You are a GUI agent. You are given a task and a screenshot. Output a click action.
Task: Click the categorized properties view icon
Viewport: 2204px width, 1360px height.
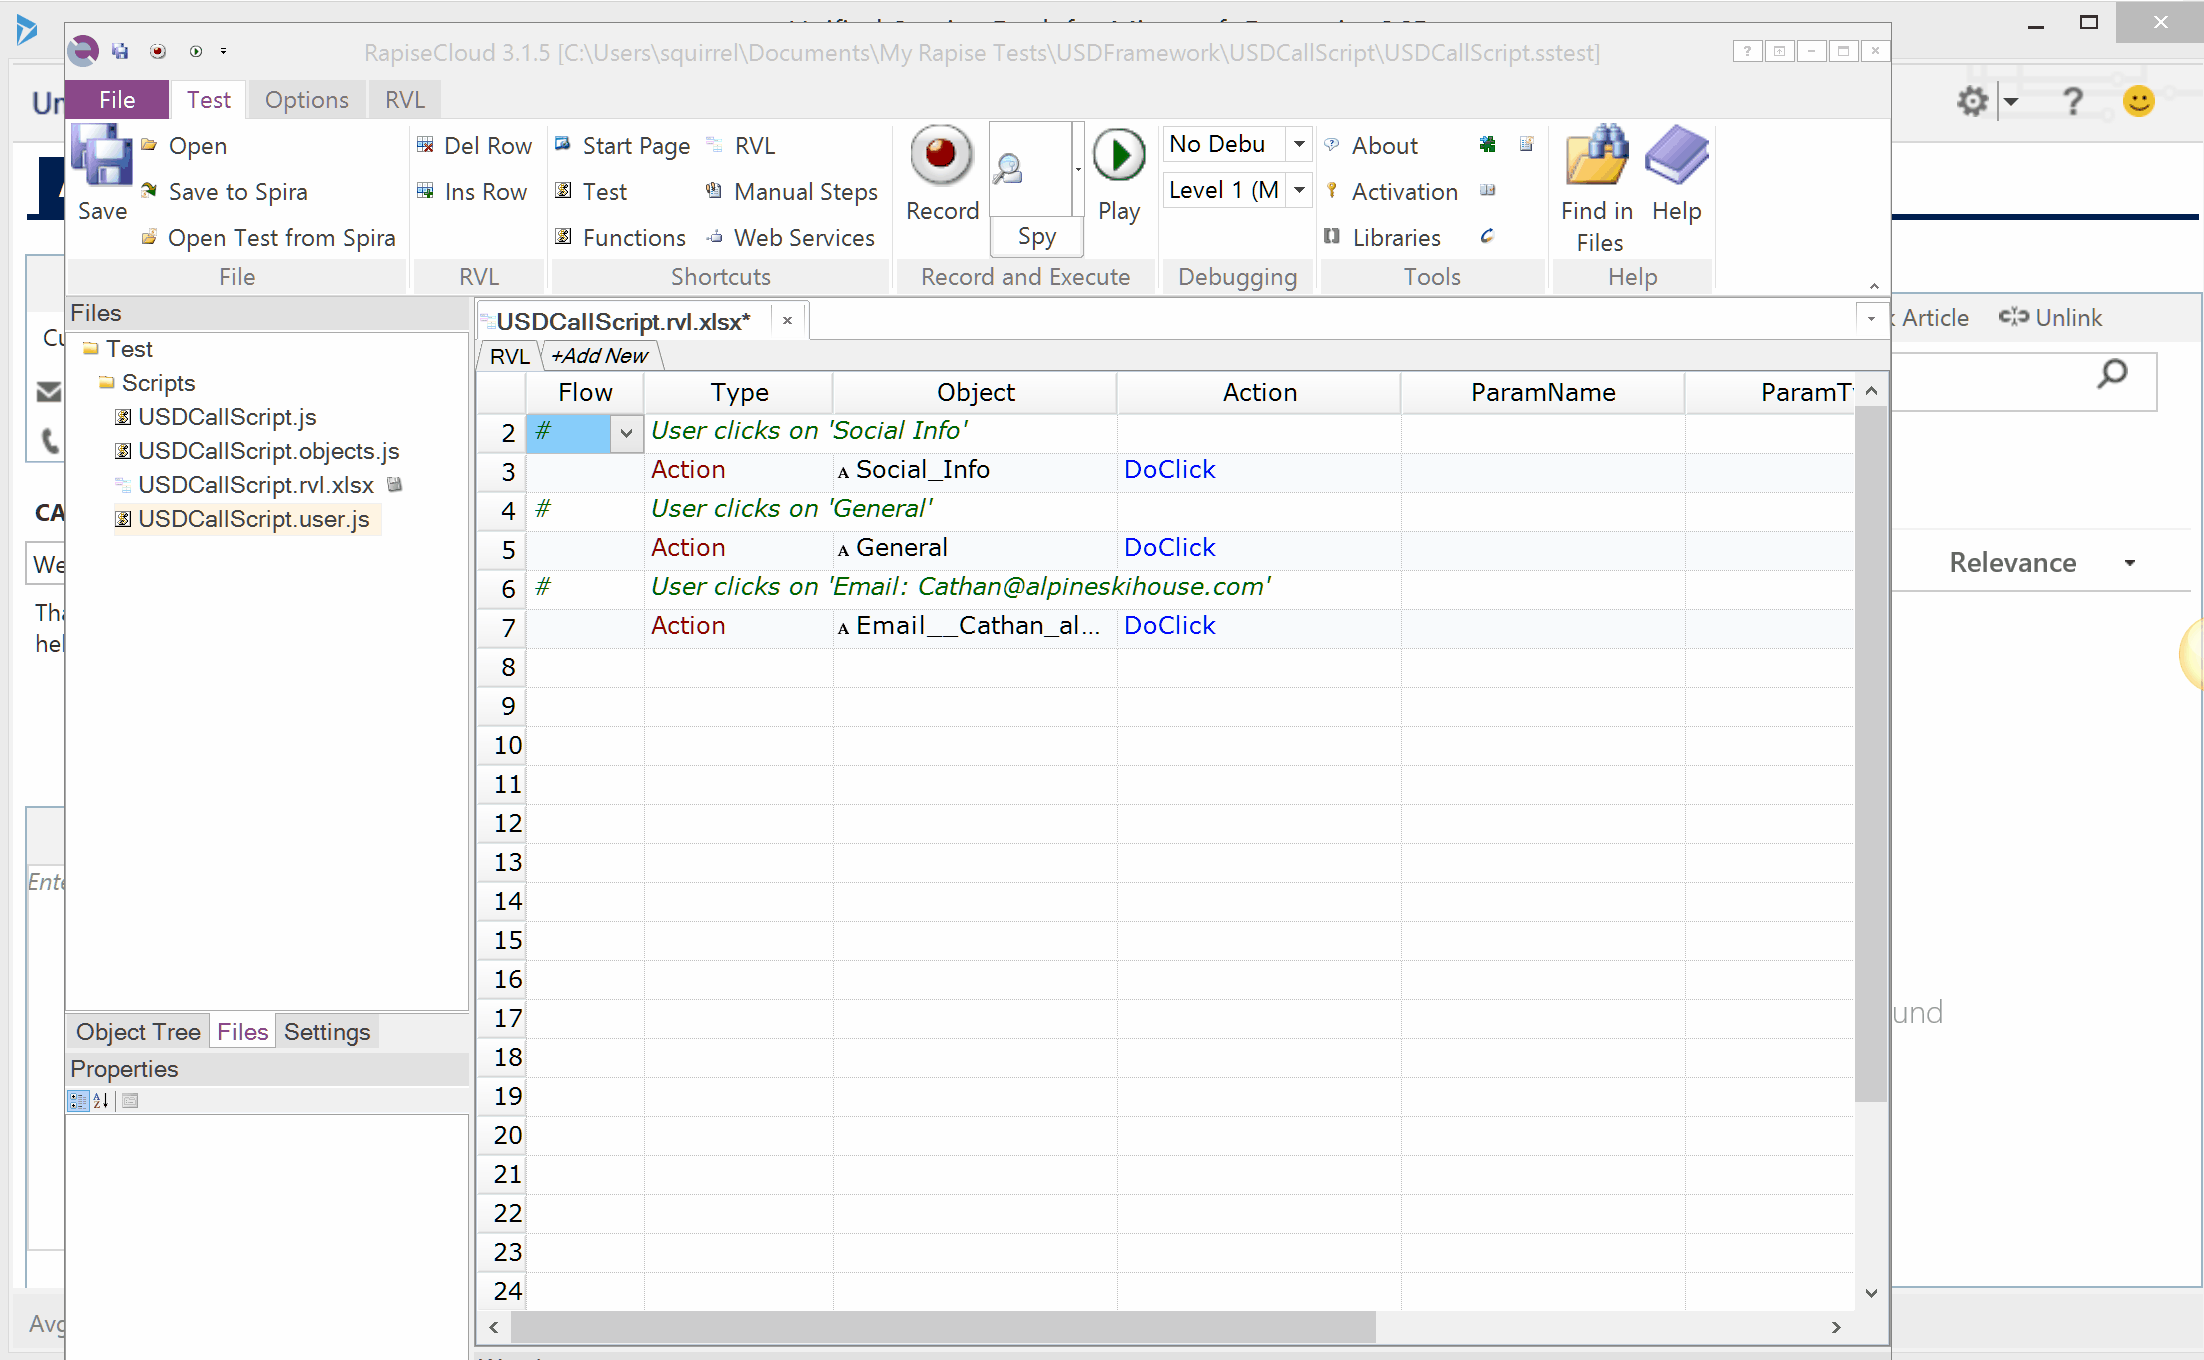click(x=78, y=1101)
